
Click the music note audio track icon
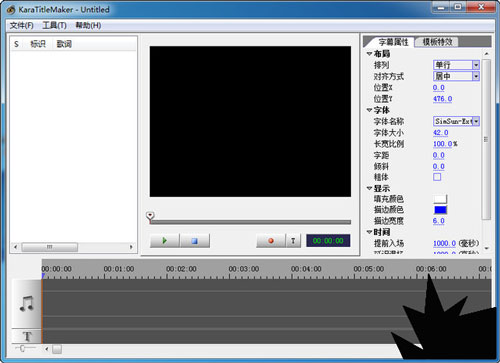(26, 304)
